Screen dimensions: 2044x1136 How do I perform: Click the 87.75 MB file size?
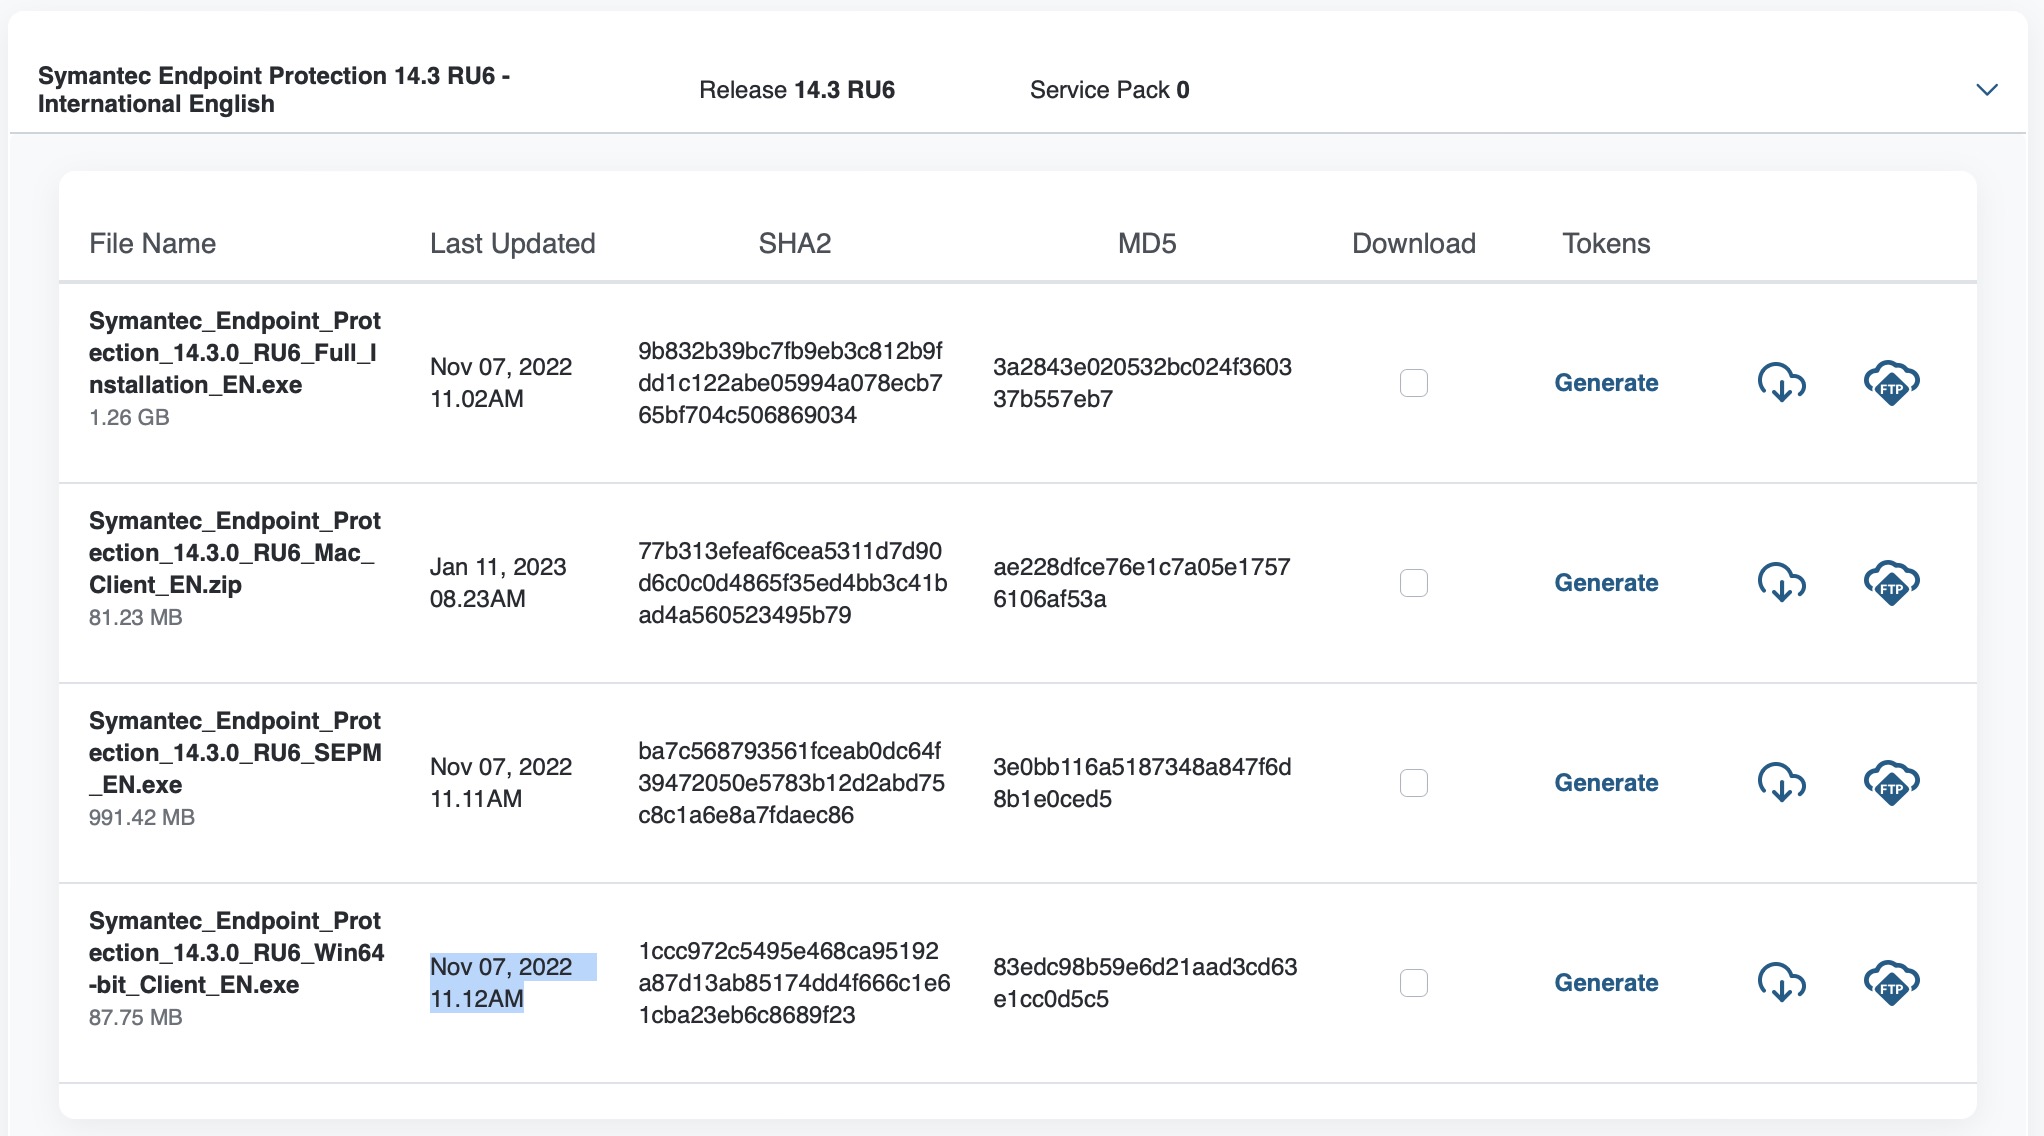coord(136,1017)
